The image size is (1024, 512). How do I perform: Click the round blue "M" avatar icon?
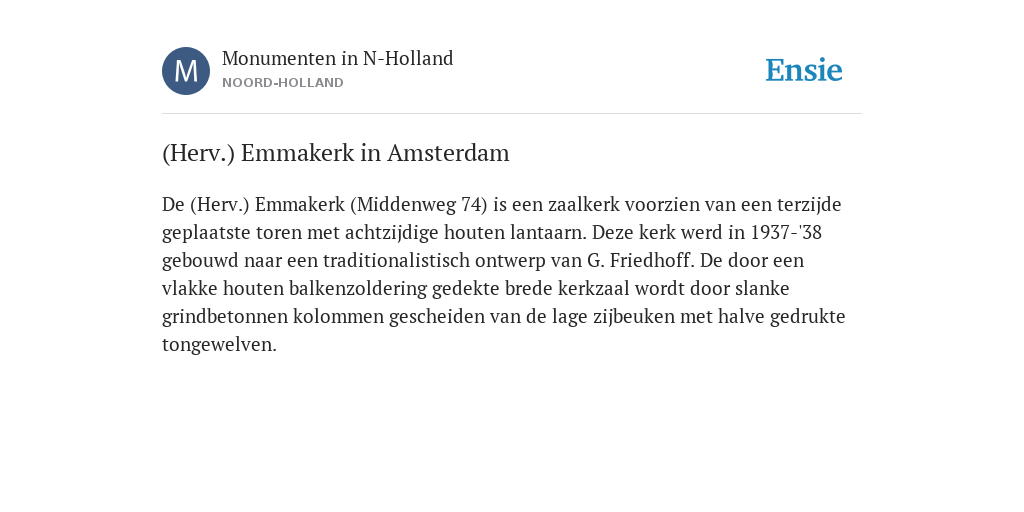pyautogui.click(x=186, y=71)
